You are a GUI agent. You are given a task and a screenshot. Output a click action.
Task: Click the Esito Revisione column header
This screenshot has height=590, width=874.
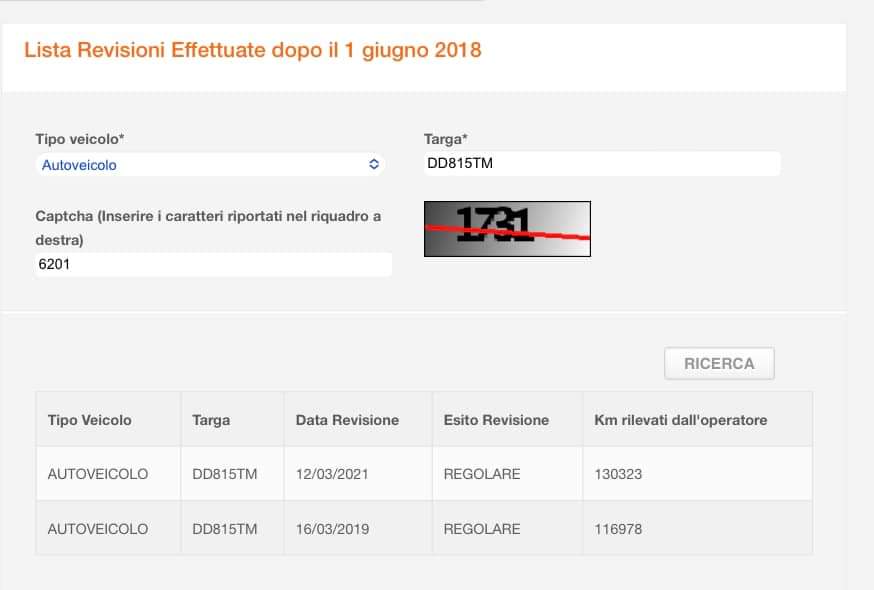pyautogui.click(x=496, y=420)
